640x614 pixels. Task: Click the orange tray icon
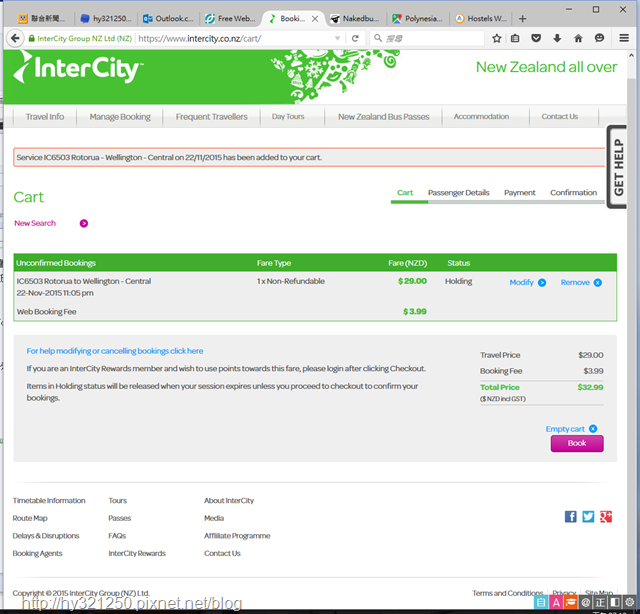point(571,603)
